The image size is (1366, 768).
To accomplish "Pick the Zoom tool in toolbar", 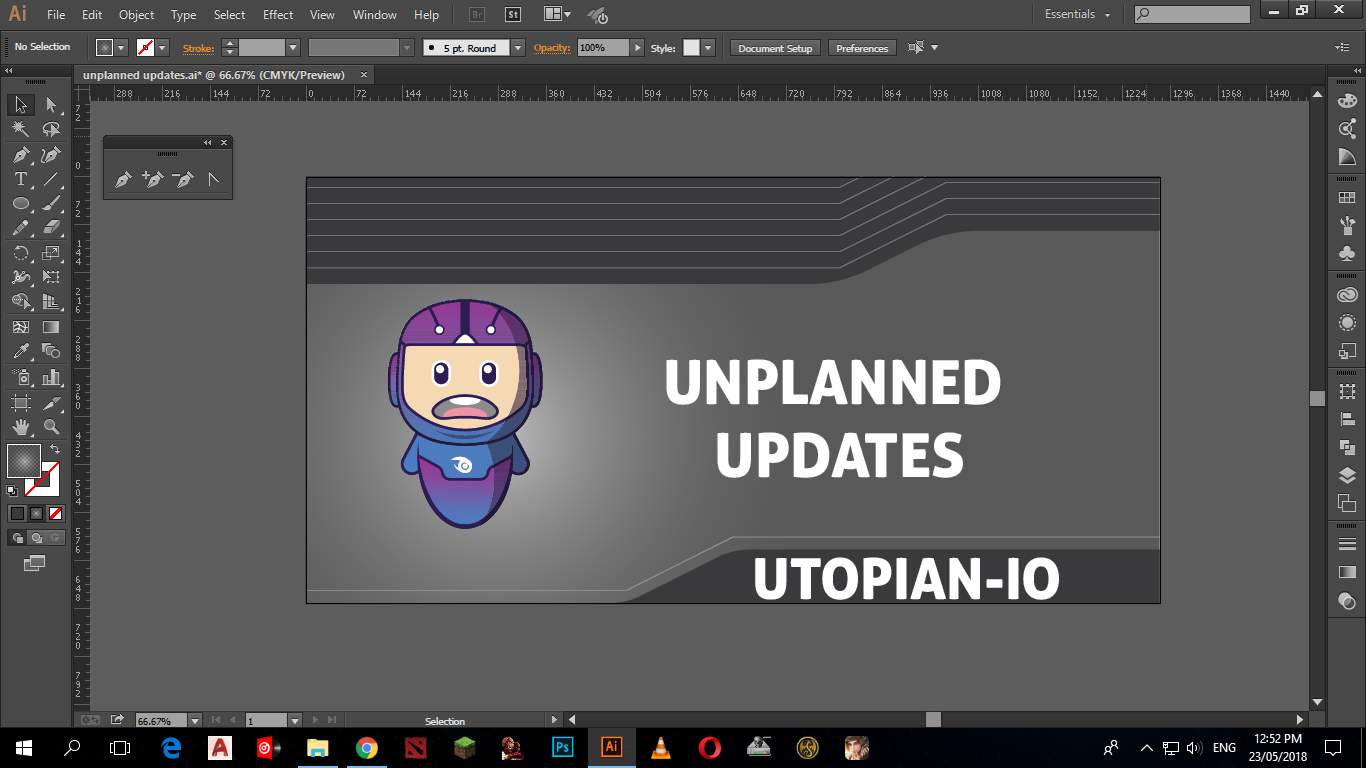I will 51,426.
